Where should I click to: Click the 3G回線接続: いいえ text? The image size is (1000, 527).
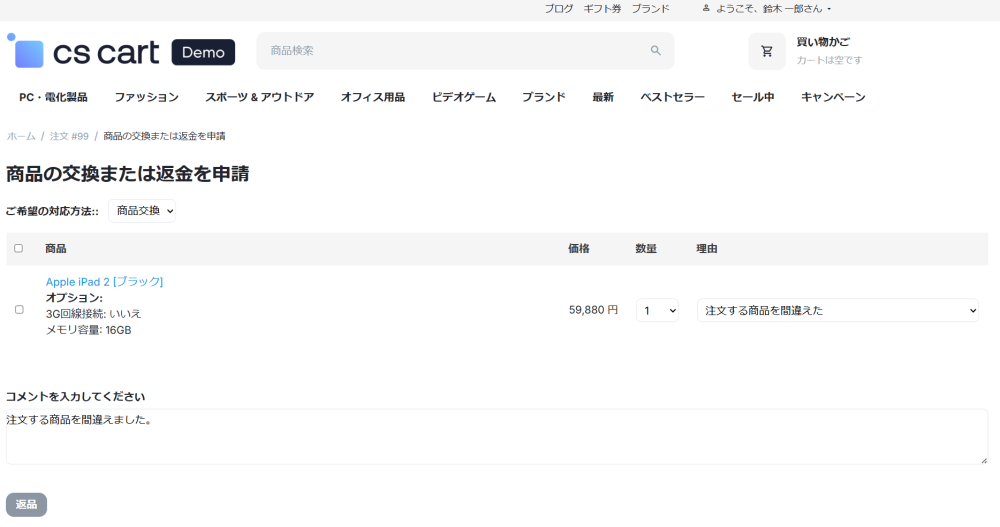pos(94,314)
